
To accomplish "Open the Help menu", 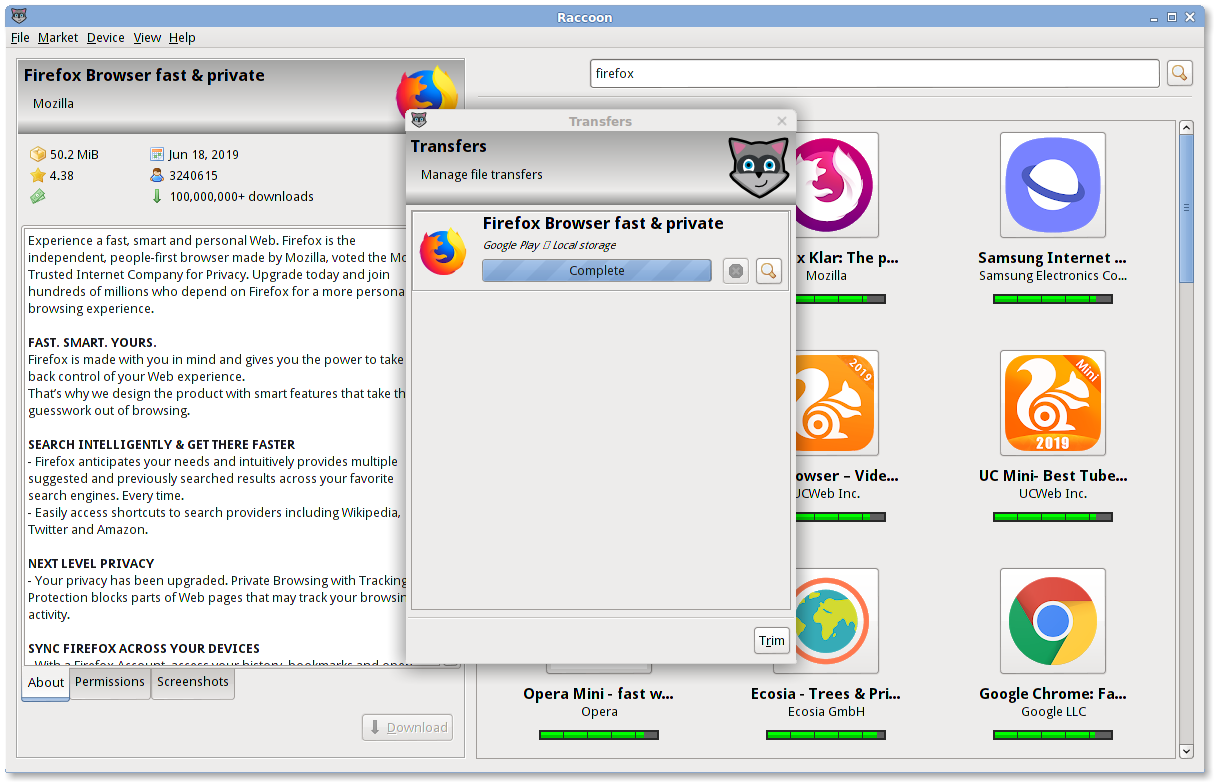I will [182, 37].
